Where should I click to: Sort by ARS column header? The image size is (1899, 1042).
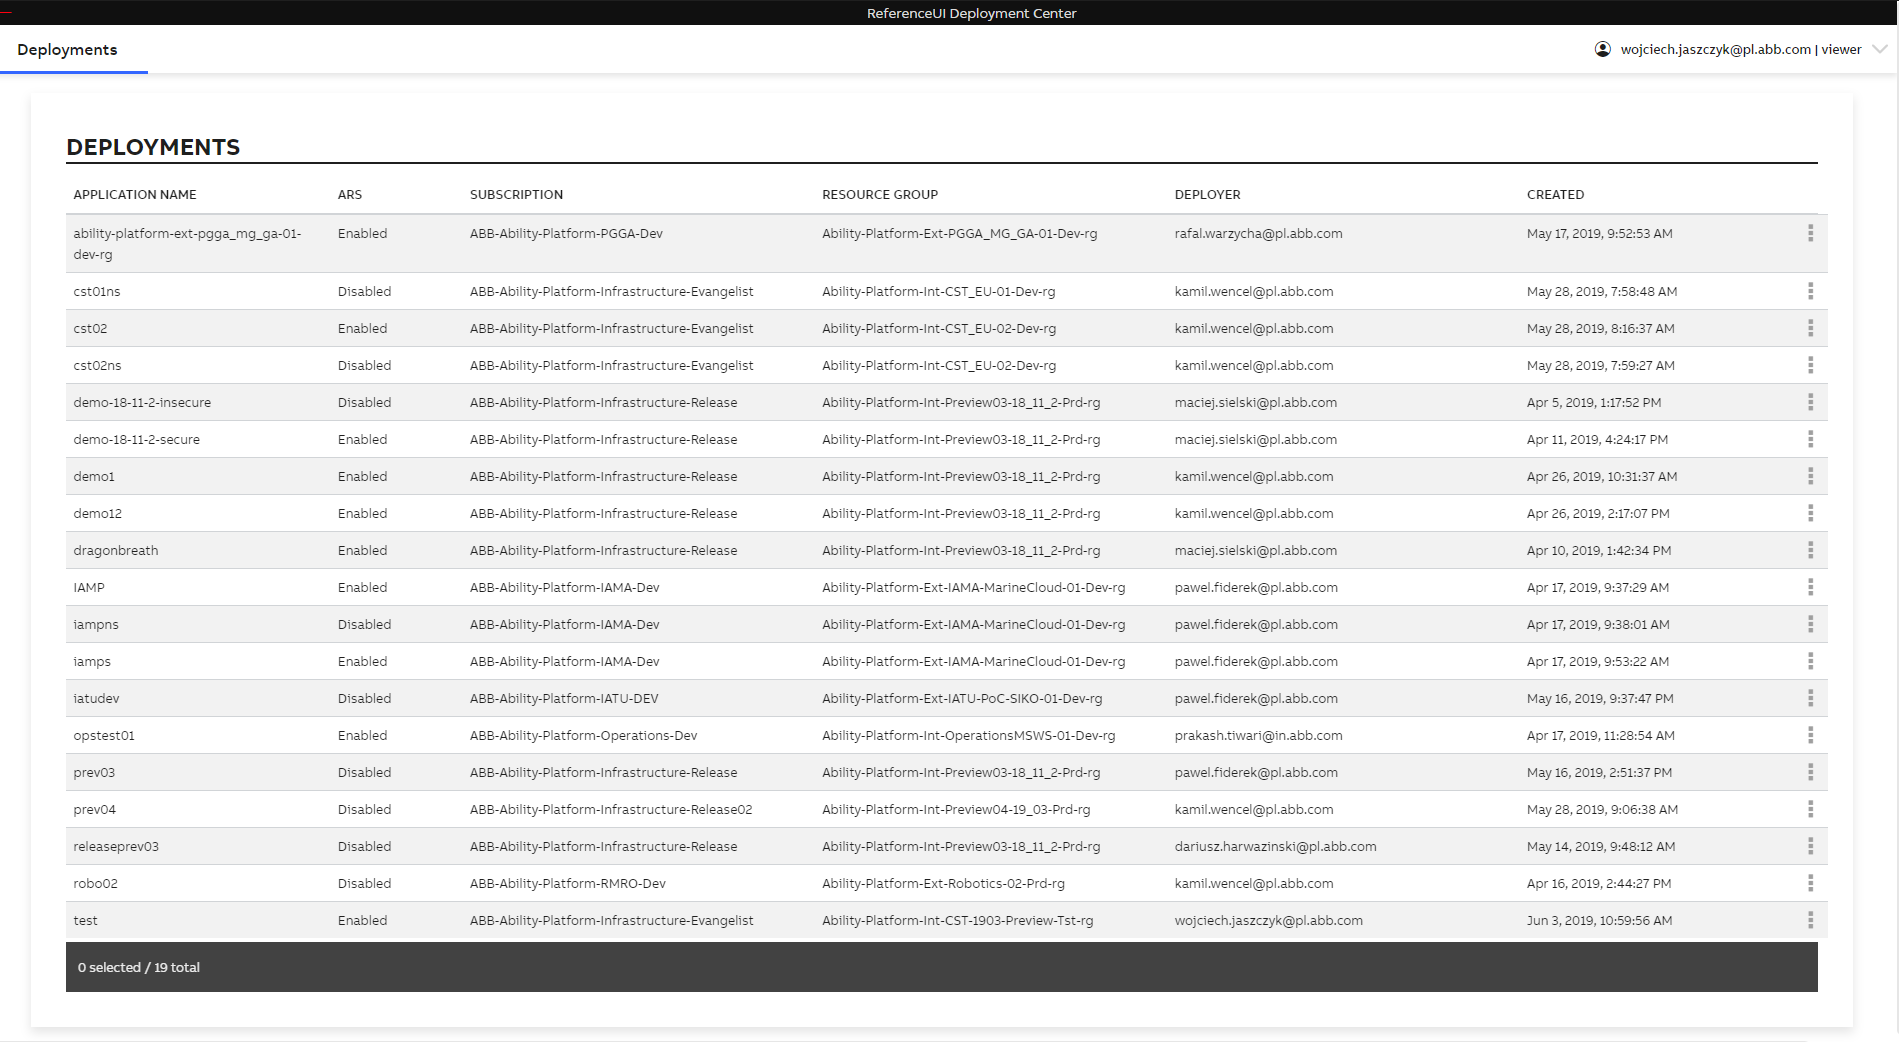click(350, 194)
